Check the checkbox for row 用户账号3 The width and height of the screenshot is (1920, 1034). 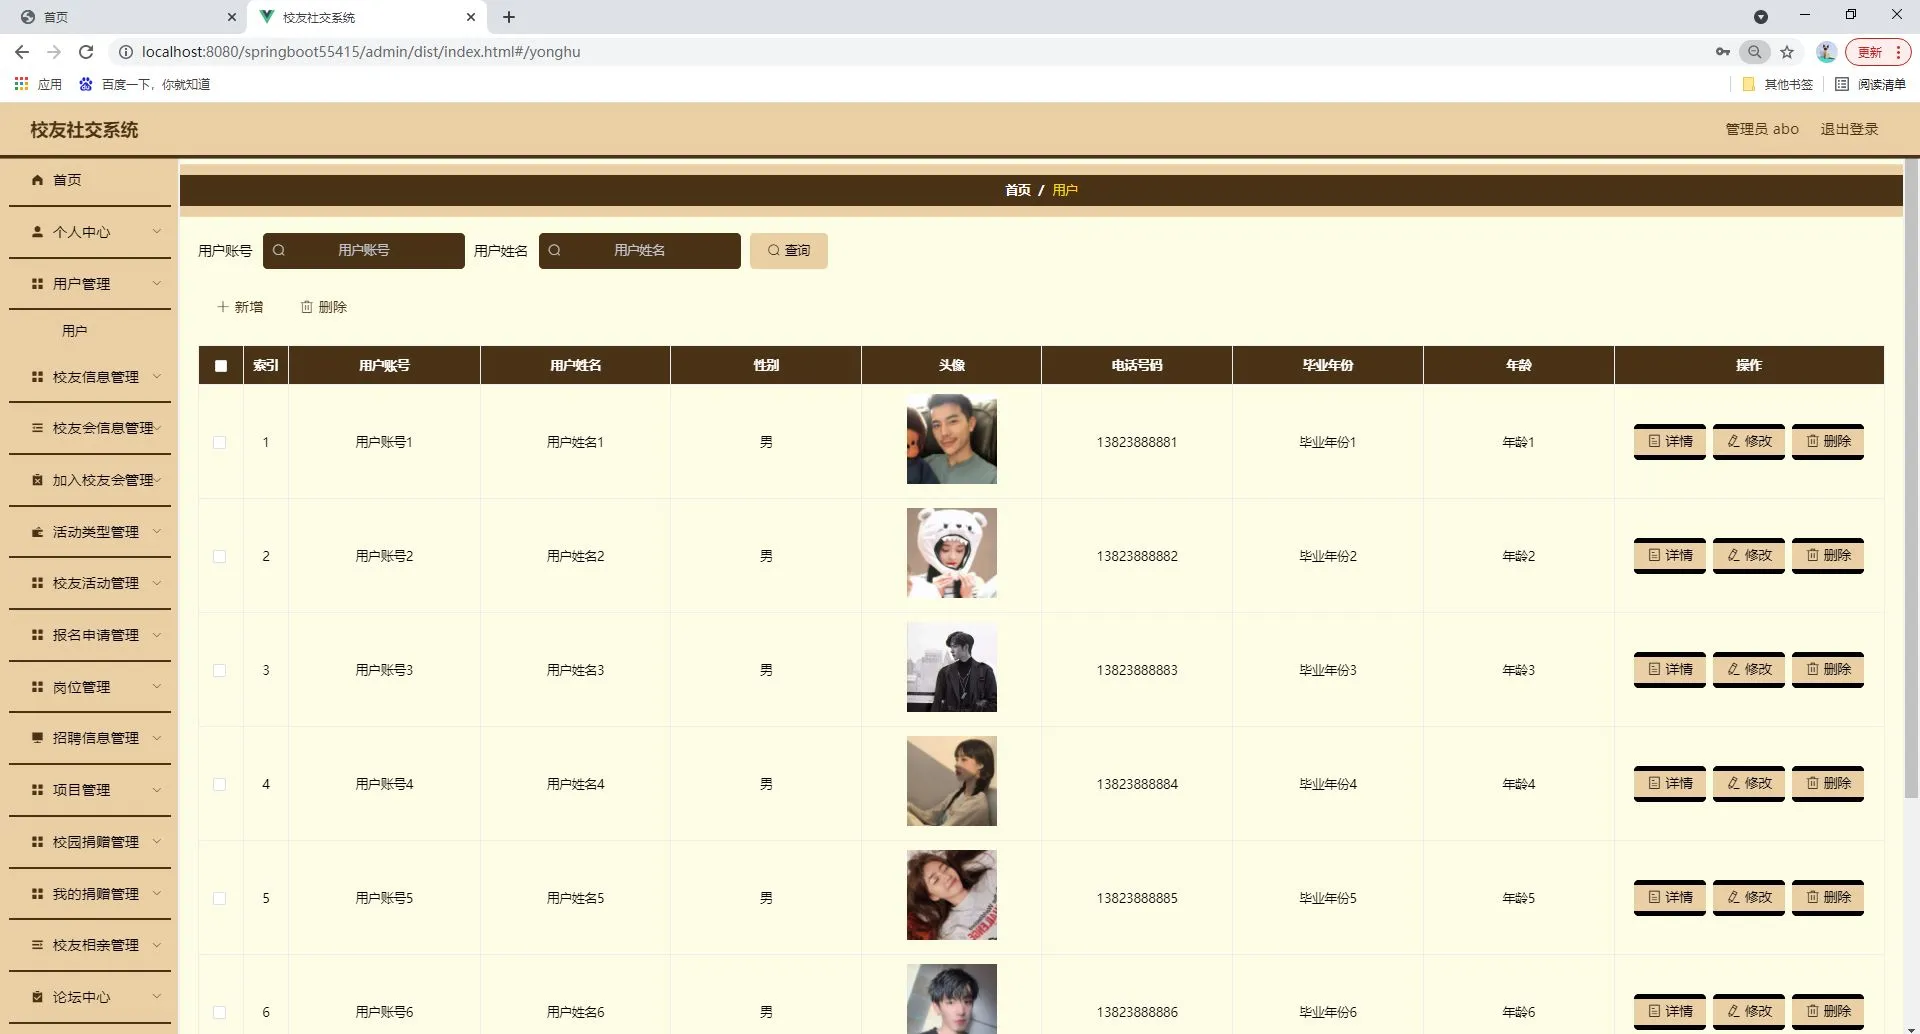click(x=220, y=670)
